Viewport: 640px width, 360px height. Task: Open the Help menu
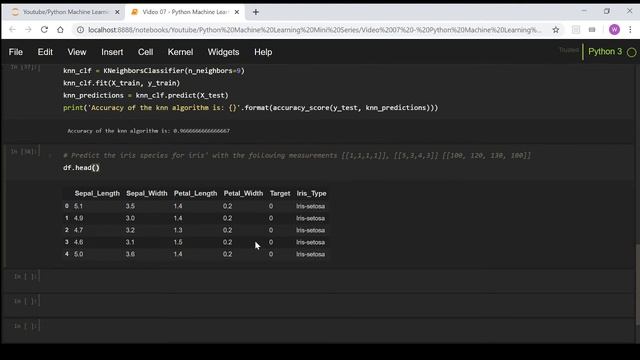click(x=263, y=52)
